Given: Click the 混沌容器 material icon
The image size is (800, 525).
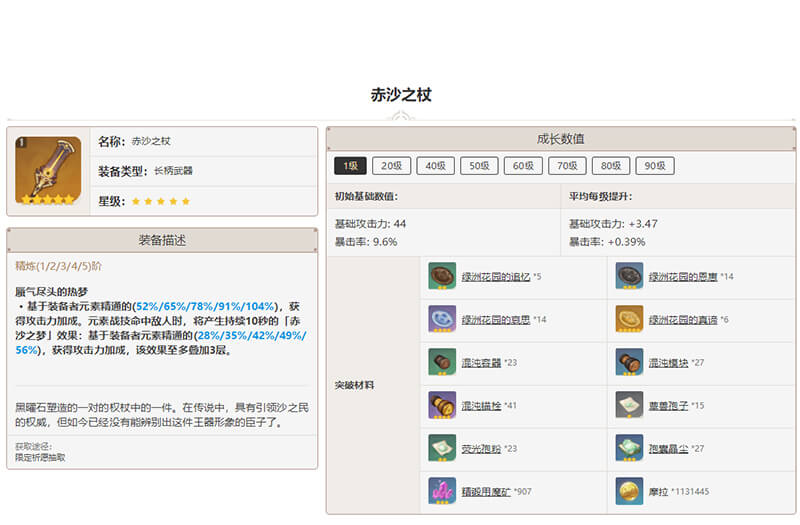Looking at the screenshot, I should (x=442, y=362).
